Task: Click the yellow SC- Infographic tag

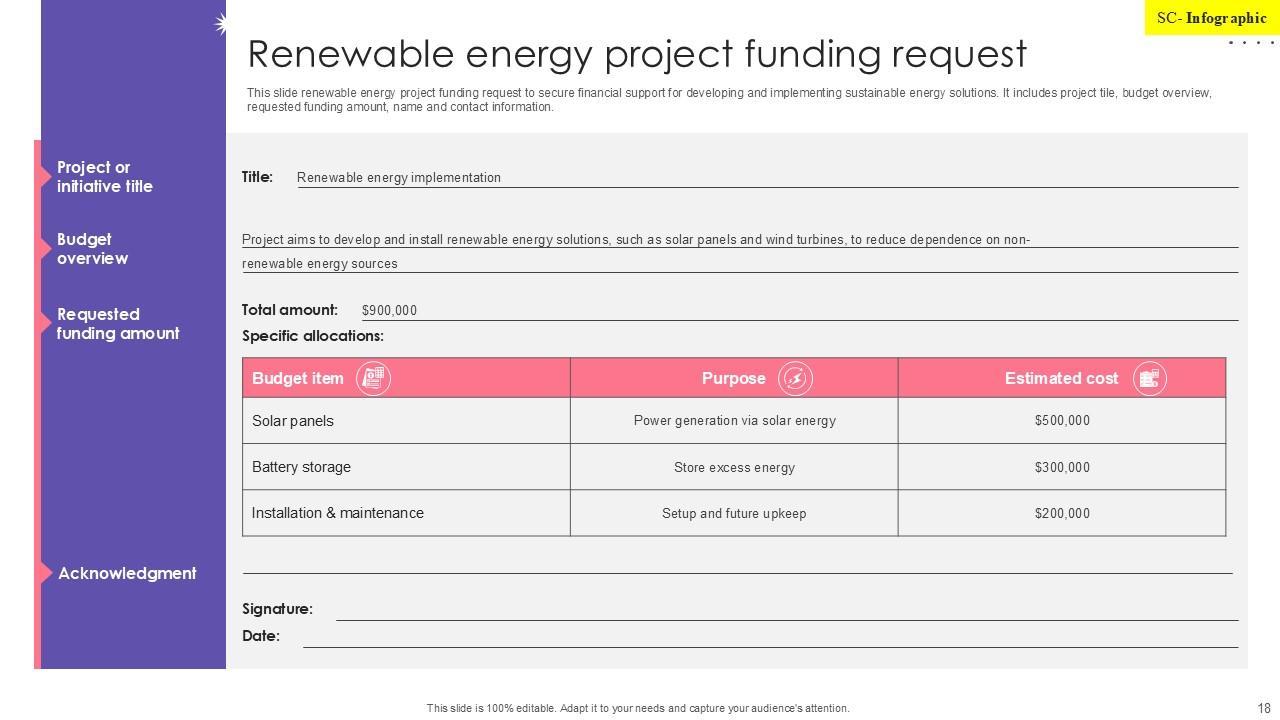Action: (x=1211, y=18)
